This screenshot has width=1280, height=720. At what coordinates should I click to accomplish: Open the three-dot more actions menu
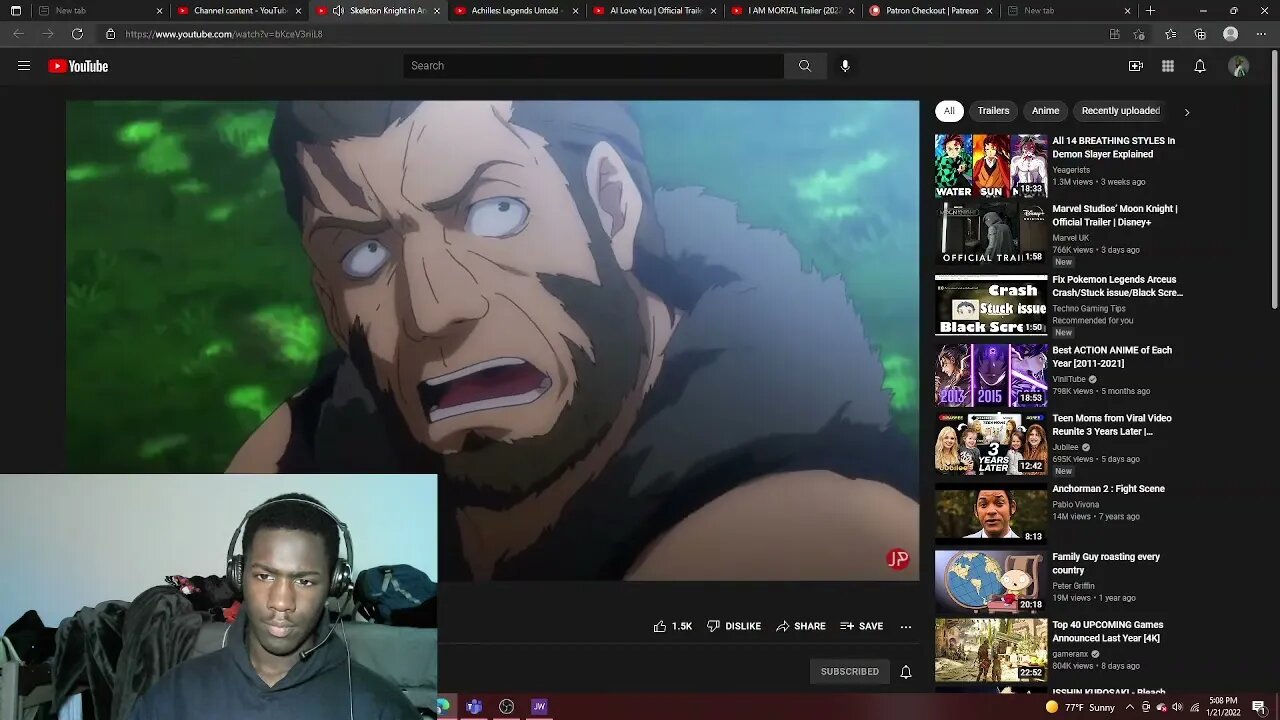(x=906, y=627)
